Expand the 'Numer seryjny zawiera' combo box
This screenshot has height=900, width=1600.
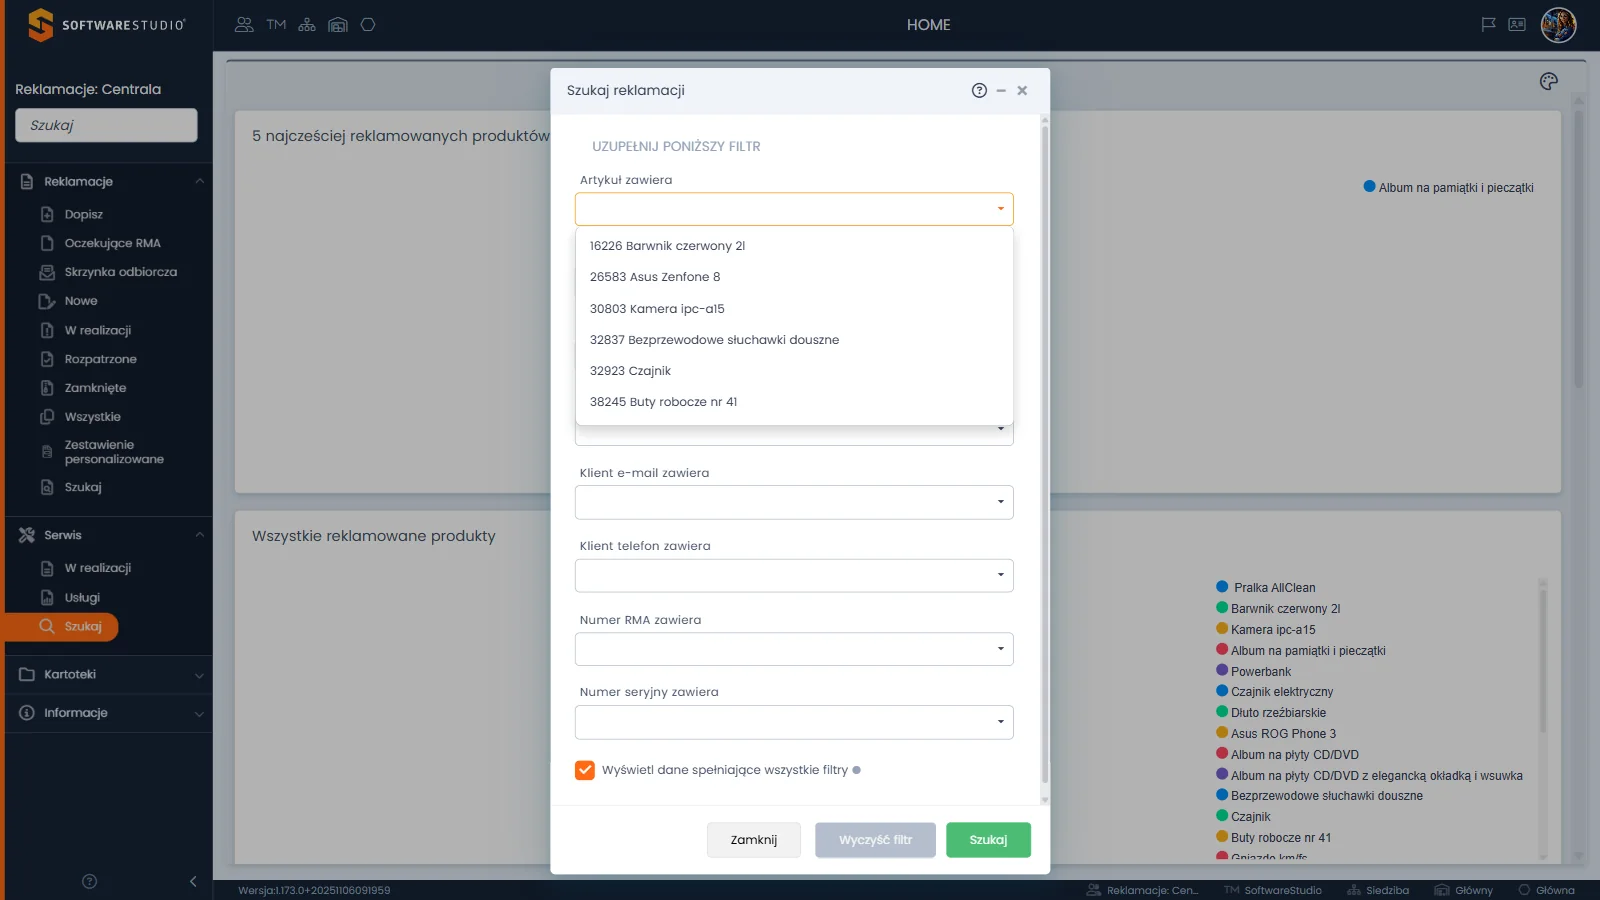tap(794, 722)
